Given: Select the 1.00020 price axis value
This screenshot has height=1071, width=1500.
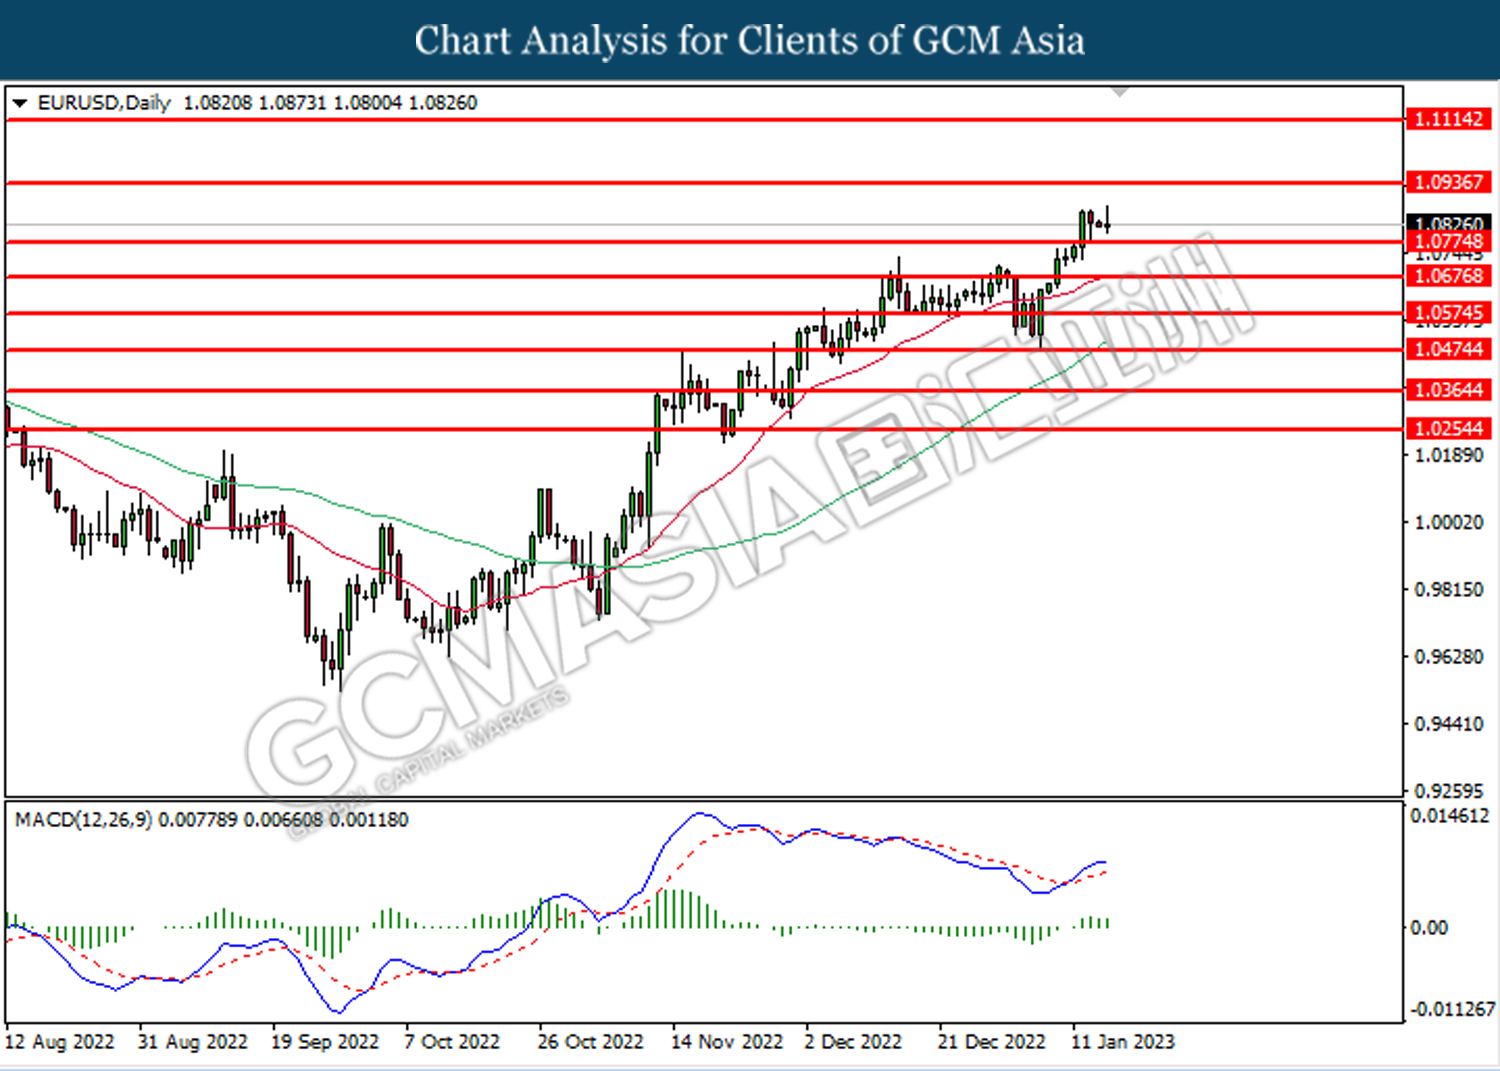Looking at the screenshot, I should [1449, 522].
